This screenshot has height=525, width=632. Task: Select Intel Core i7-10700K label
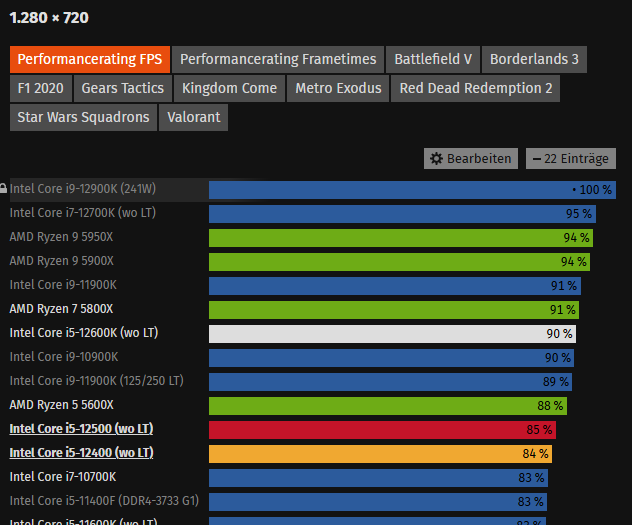point(63,477)
